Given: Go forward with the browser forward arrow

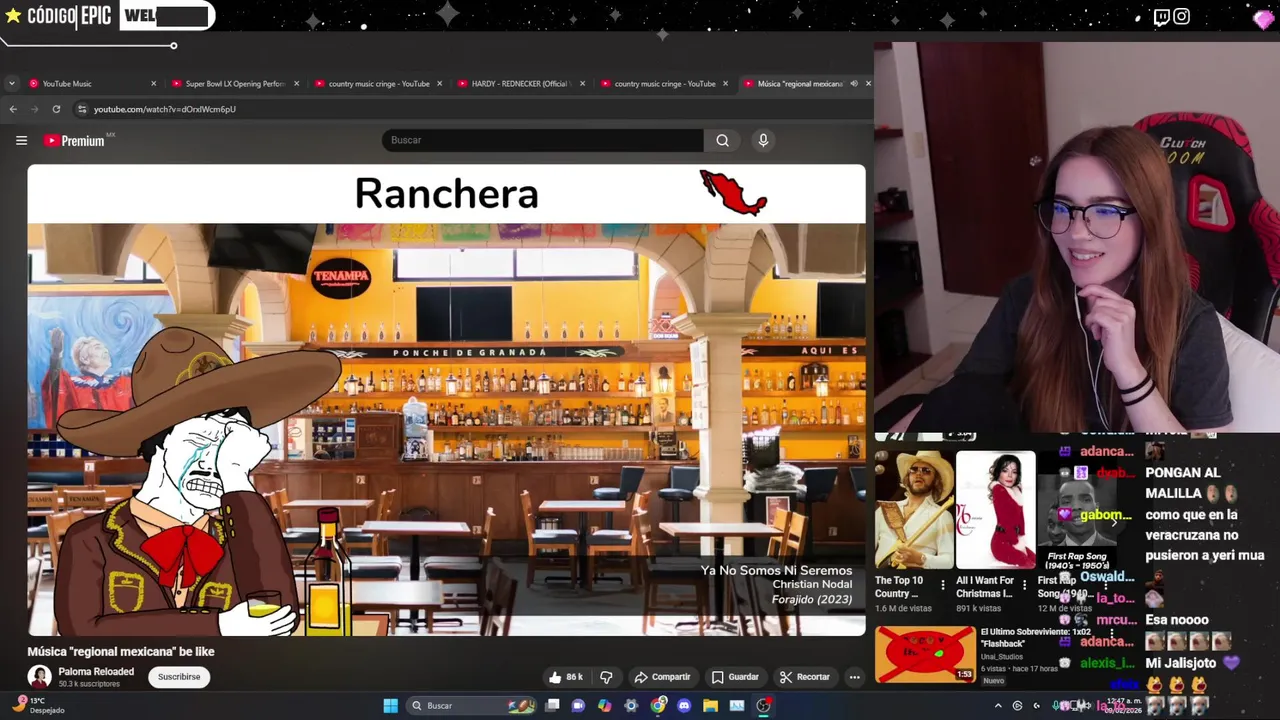Looking at the screenshot, I should coord(35,109).
